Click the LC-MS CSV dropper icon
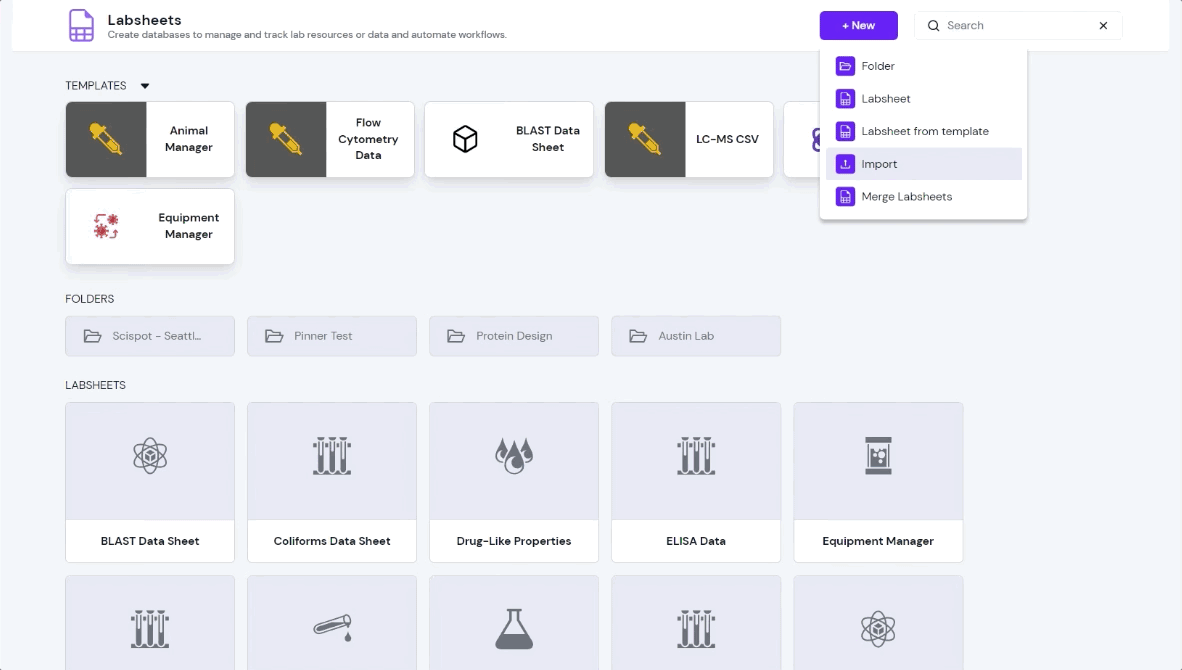This screenshot has width=1182, height=670. pos(645,139)
